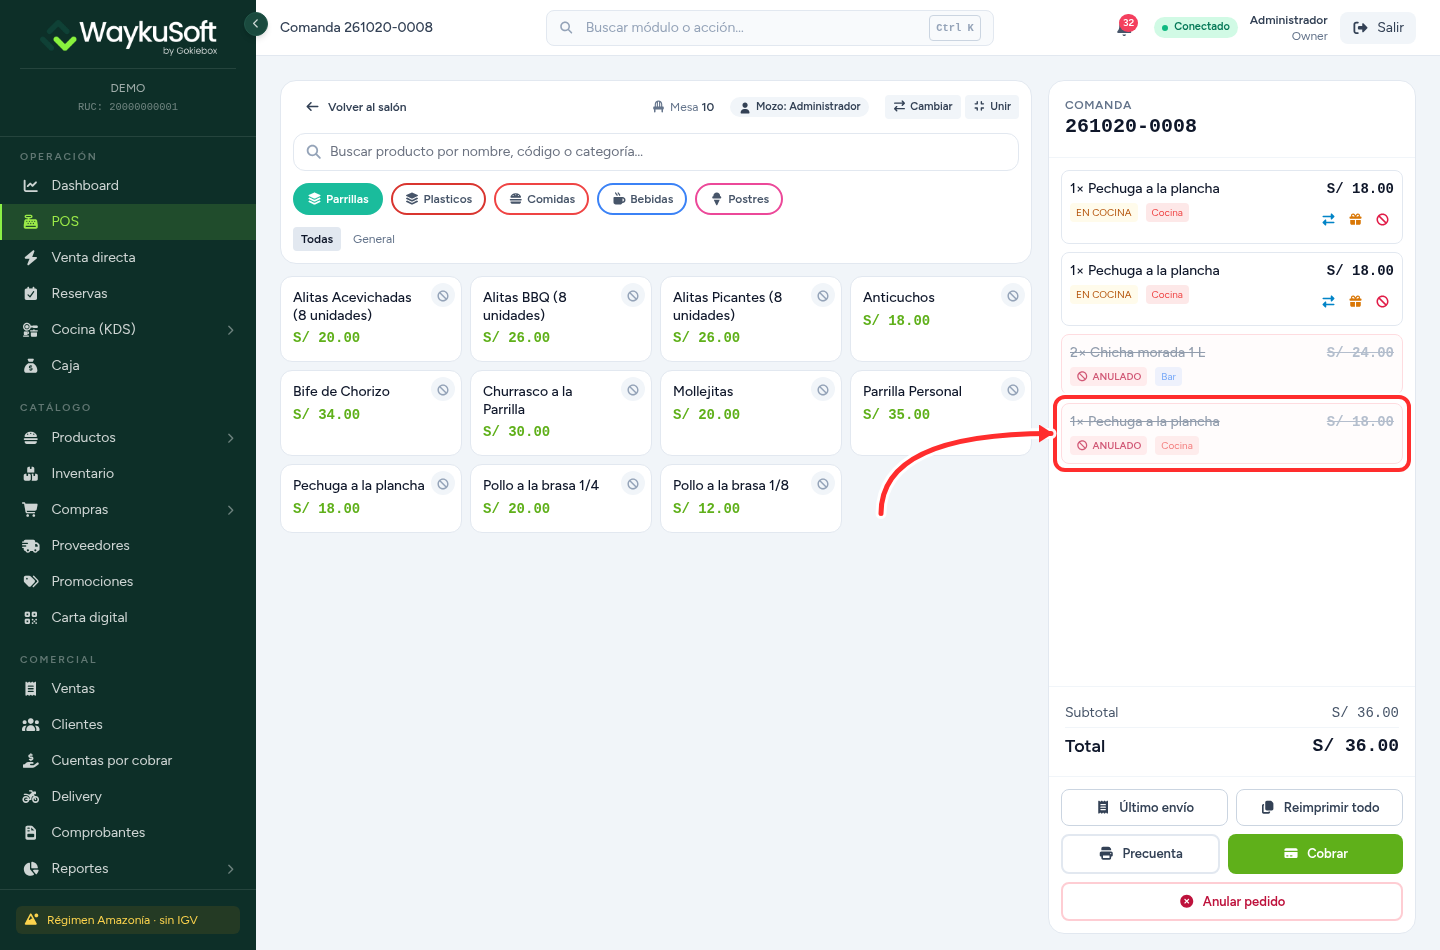Click the Reimprimir todo button
Viewport: 1440px width, 950px height.
[1320, 808]
